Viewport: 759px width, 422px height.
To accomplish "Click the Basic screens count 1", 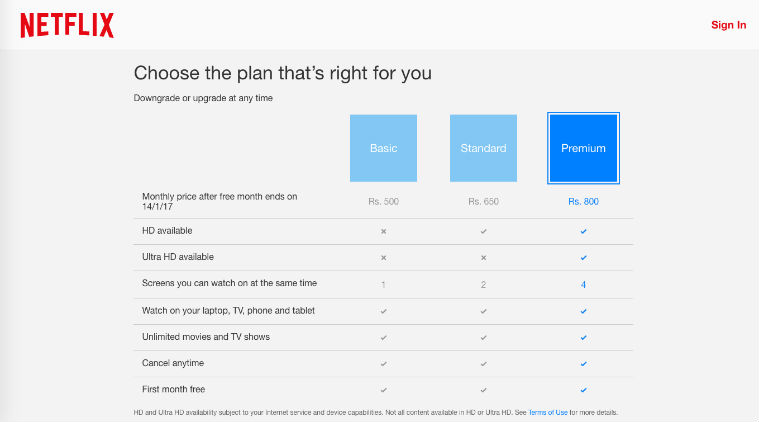I will (383, 285).
